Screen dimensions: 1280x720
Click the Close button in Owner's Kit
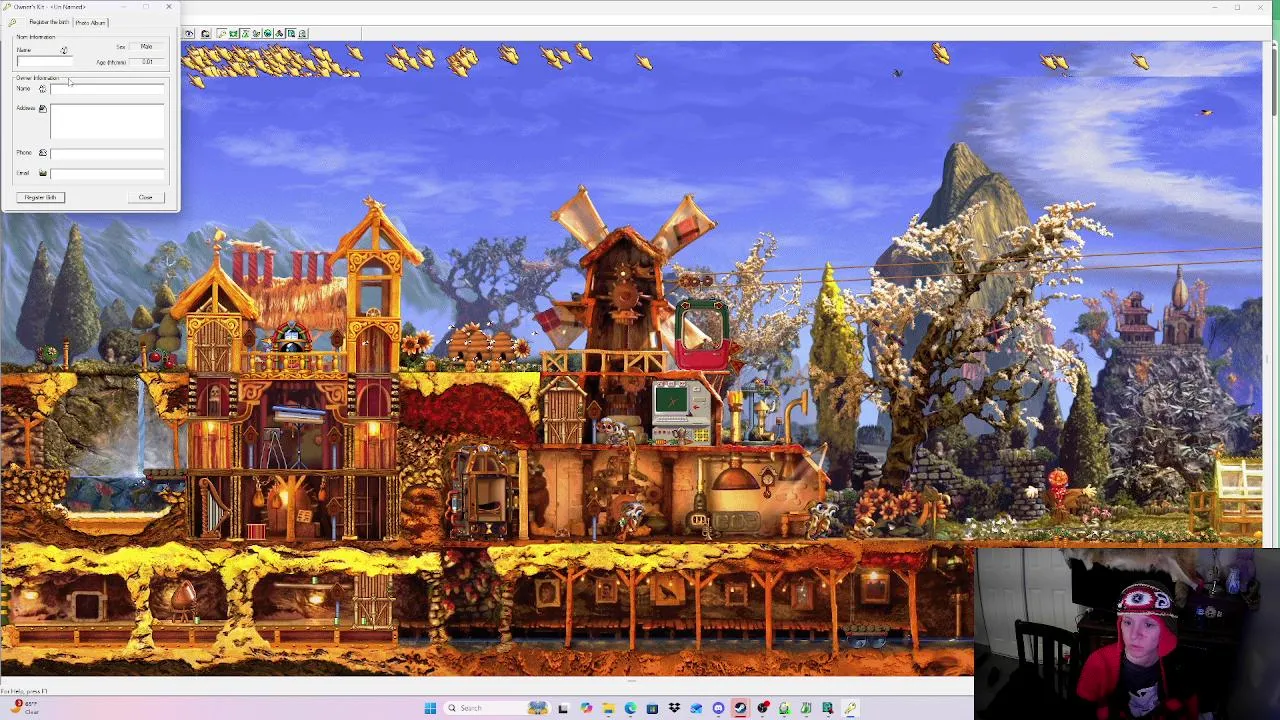click(146, 197)
